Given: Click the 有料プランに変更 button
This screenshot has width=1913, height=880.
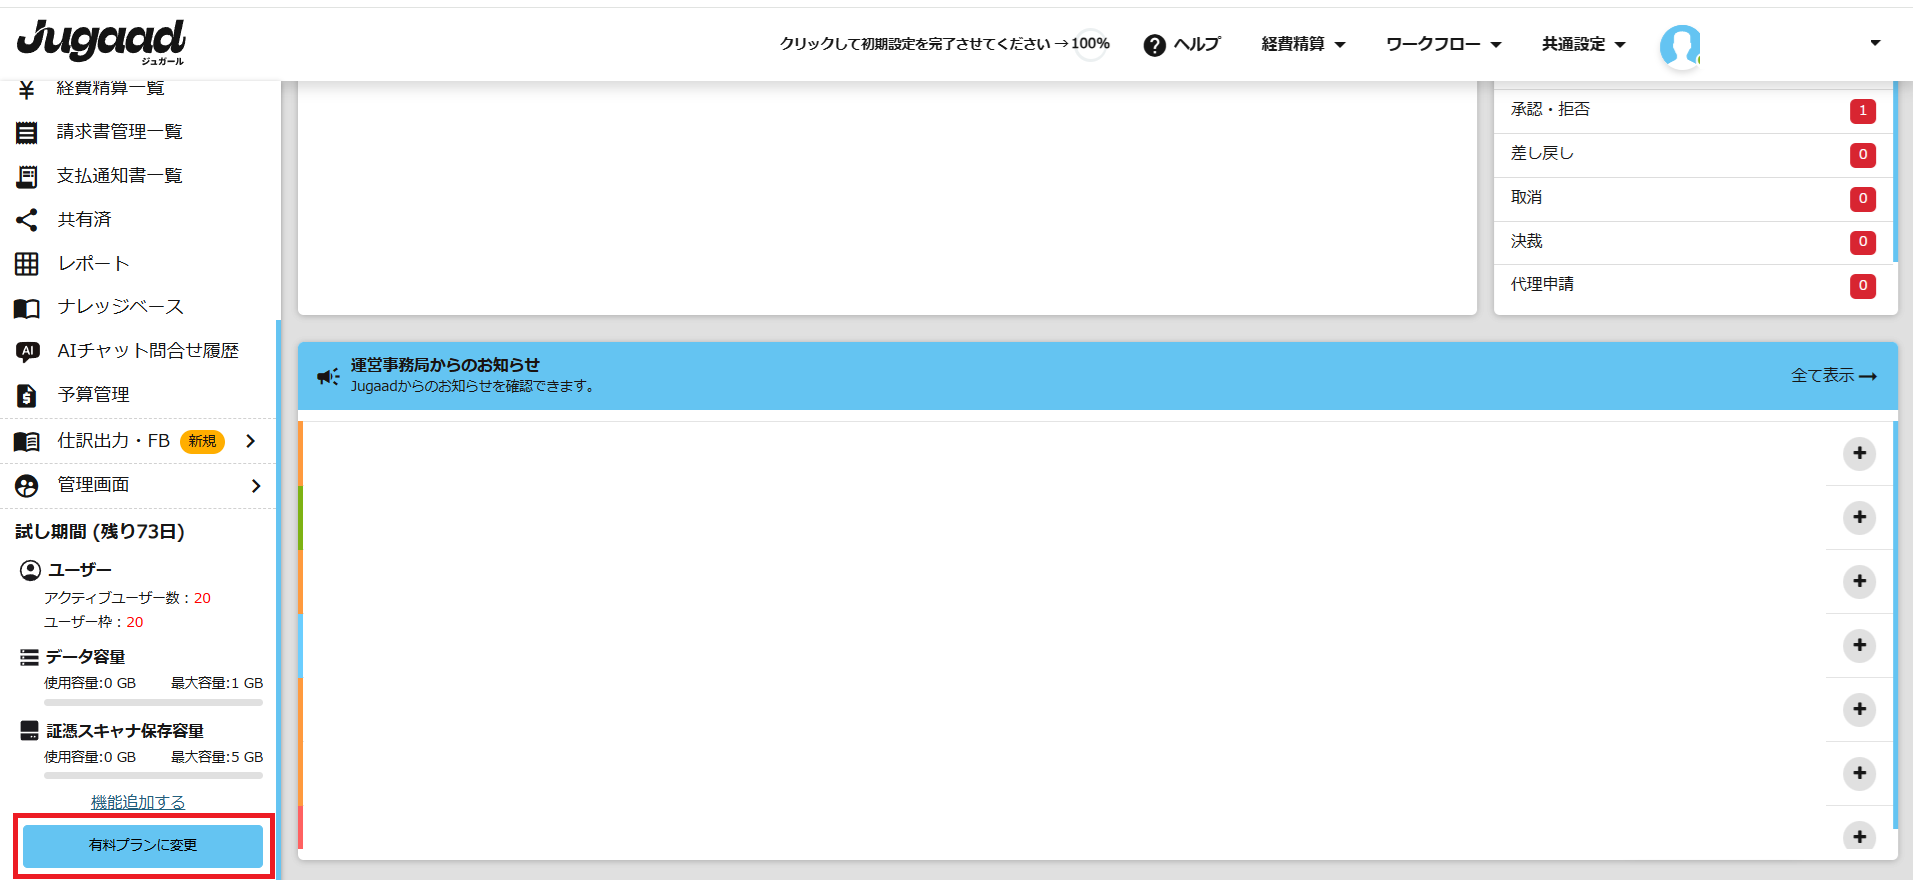Looking at the screenshot, I should click(143, 846).
